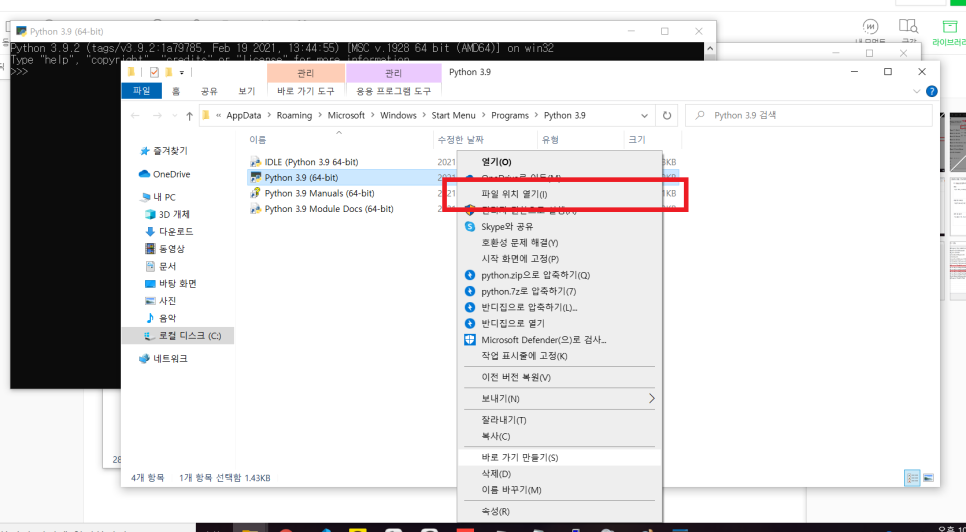Image resolution: width=966 pixels, height=532 pixels.
Task: Switch to the 홈 ribbon tab
Action: pos(176,91)
